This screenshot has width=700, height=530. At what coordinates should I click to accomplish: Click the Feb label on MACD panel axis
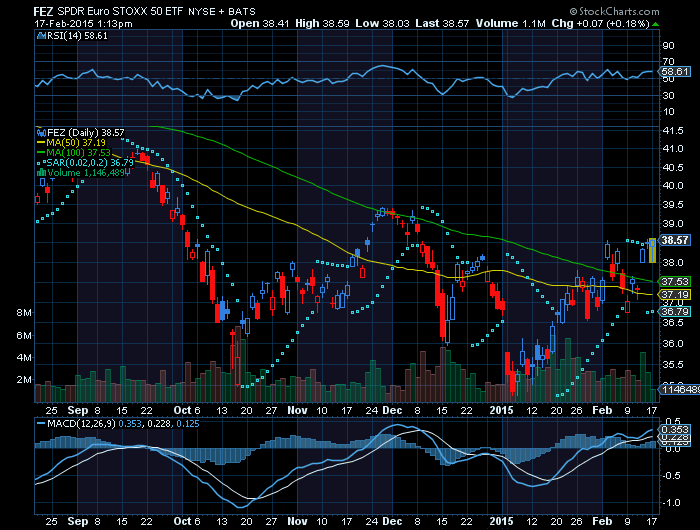click(602, 521)
